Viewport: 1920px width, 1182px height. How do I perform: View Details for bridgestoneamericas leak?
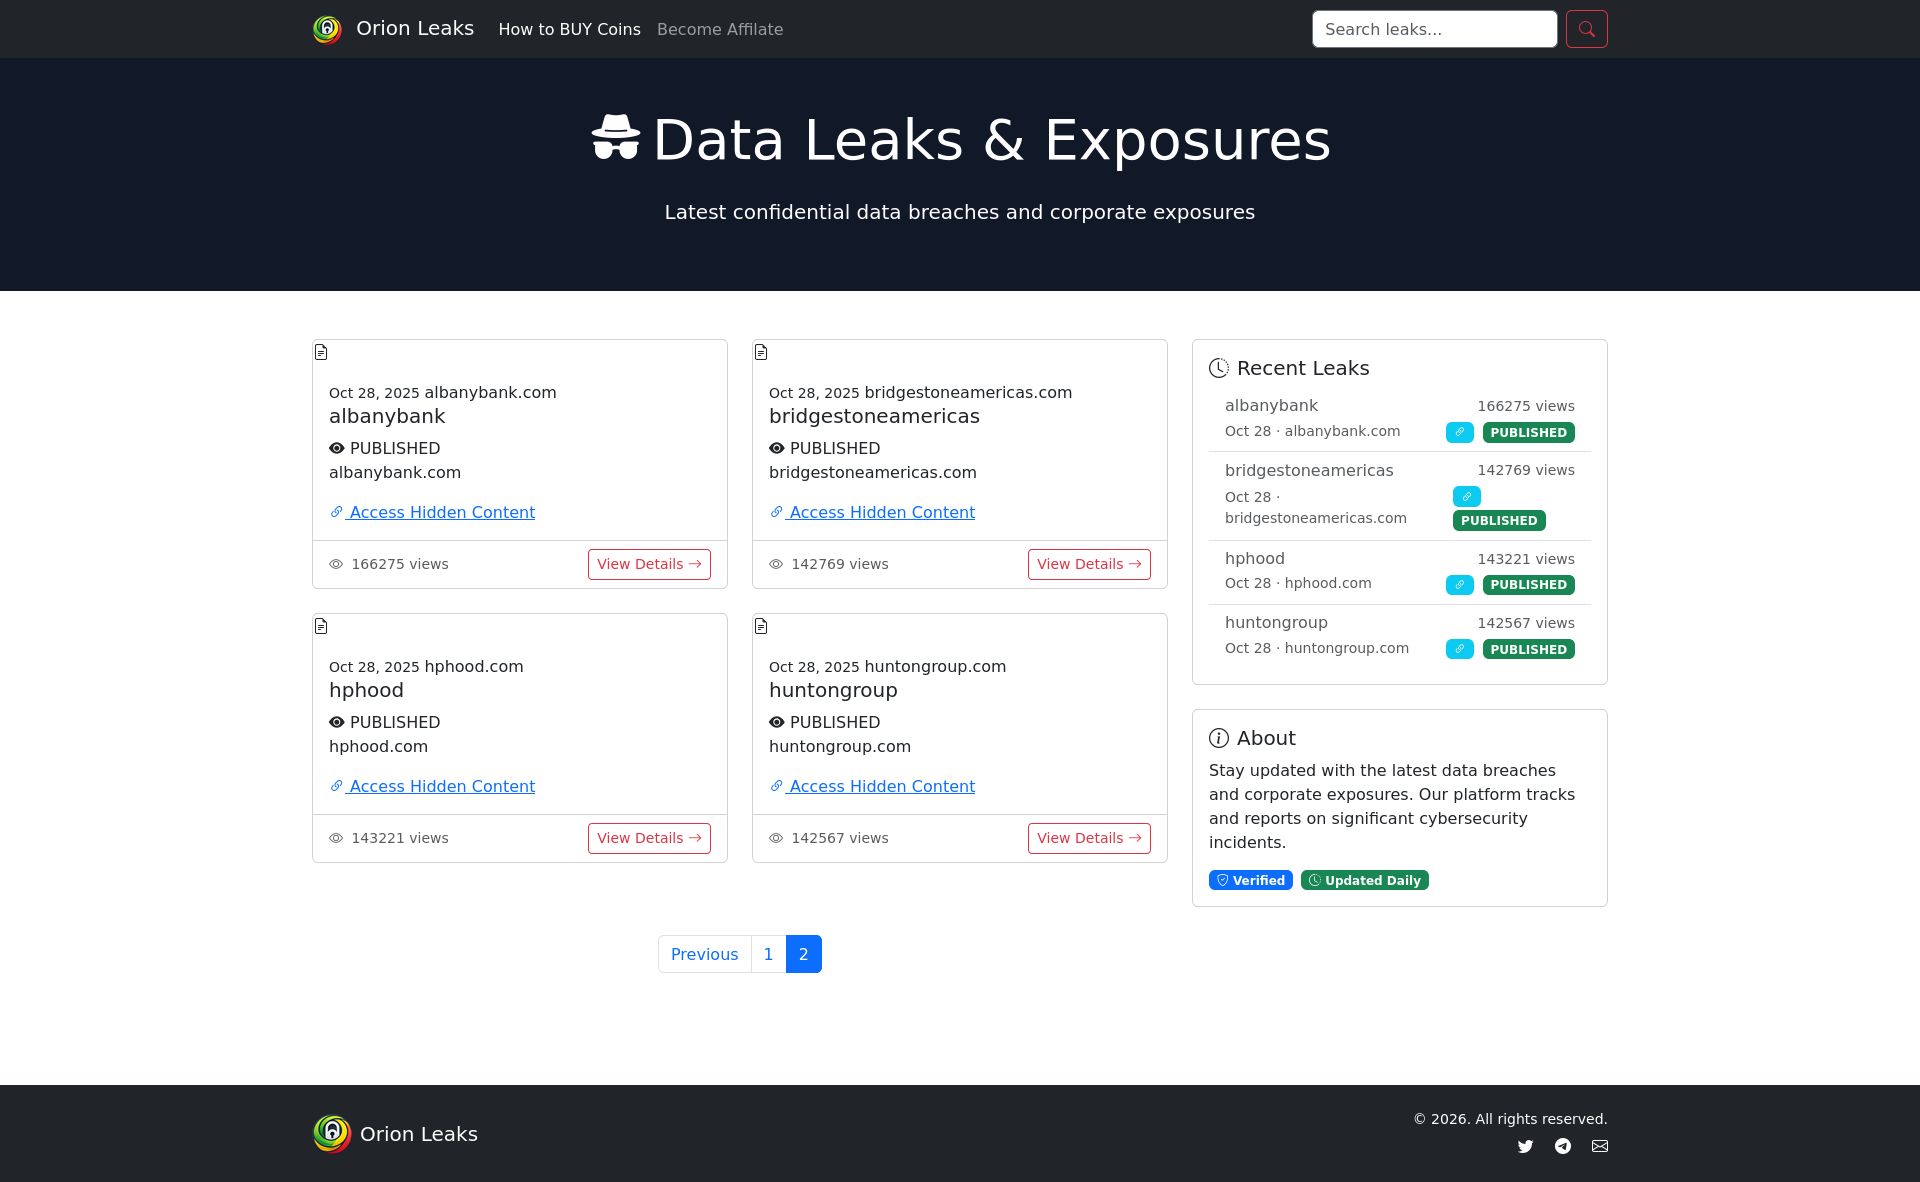click(x=1089, y=564)
